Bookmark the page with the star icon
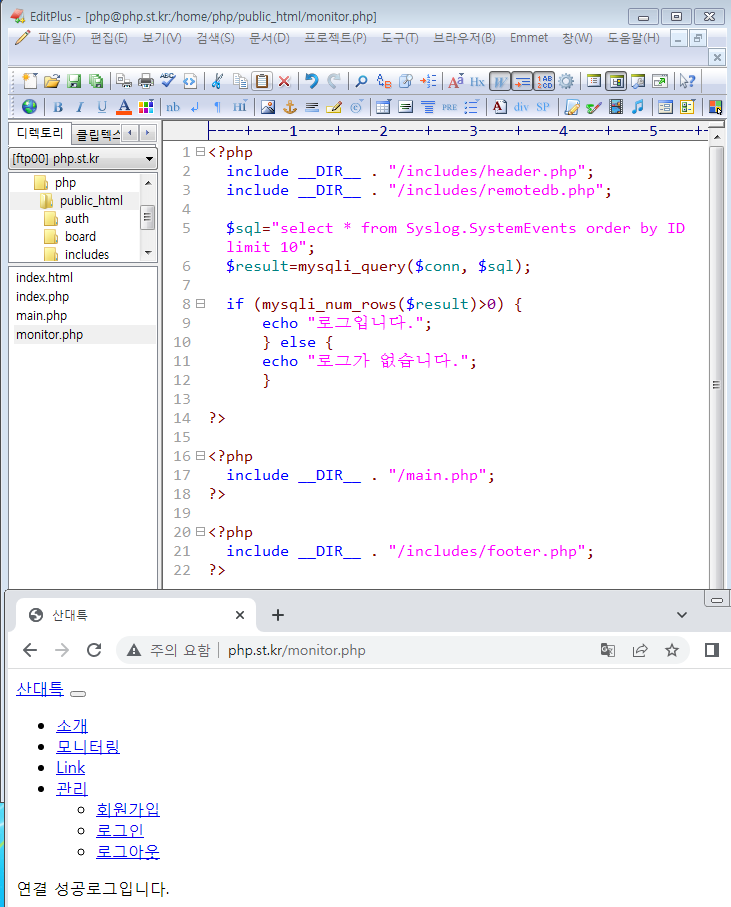 [671, 650]
